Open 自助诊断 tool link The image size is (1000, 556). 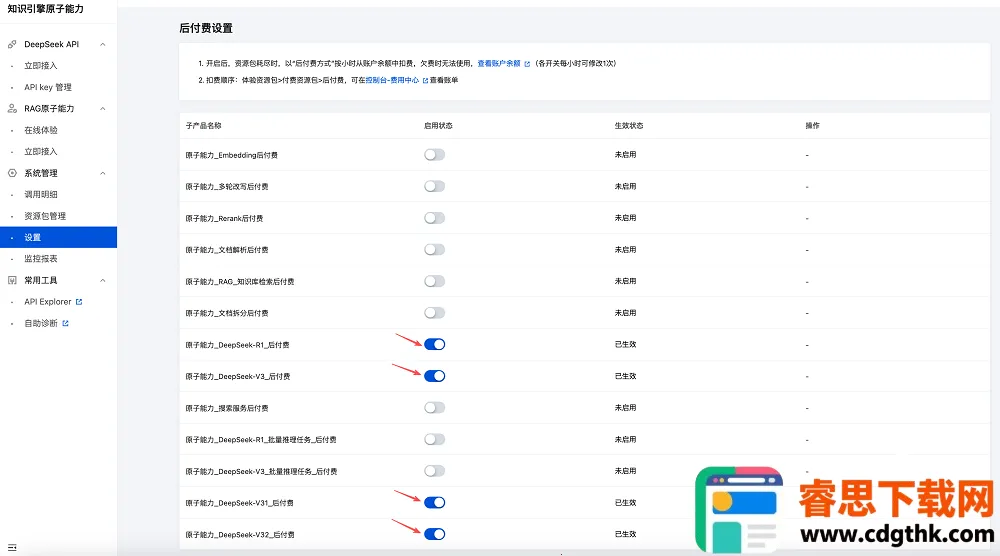(x=41, y=323)
